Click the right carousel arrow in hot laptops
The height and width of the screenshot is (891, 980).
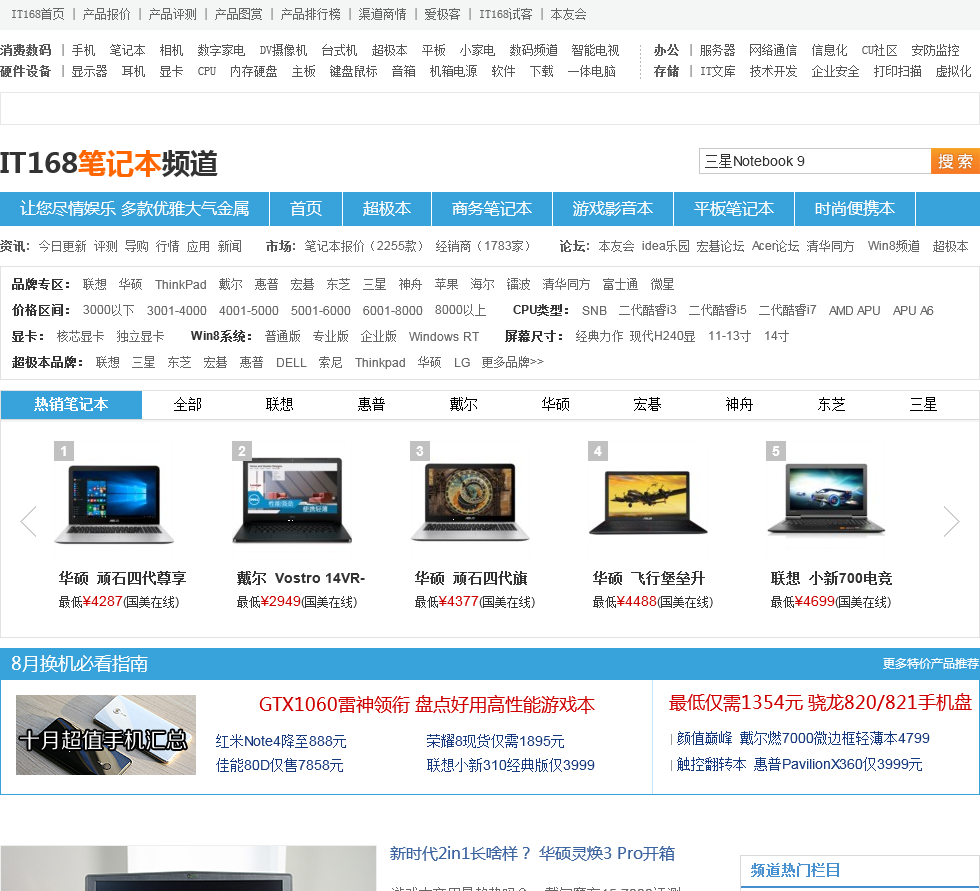[x=951, y=521]
